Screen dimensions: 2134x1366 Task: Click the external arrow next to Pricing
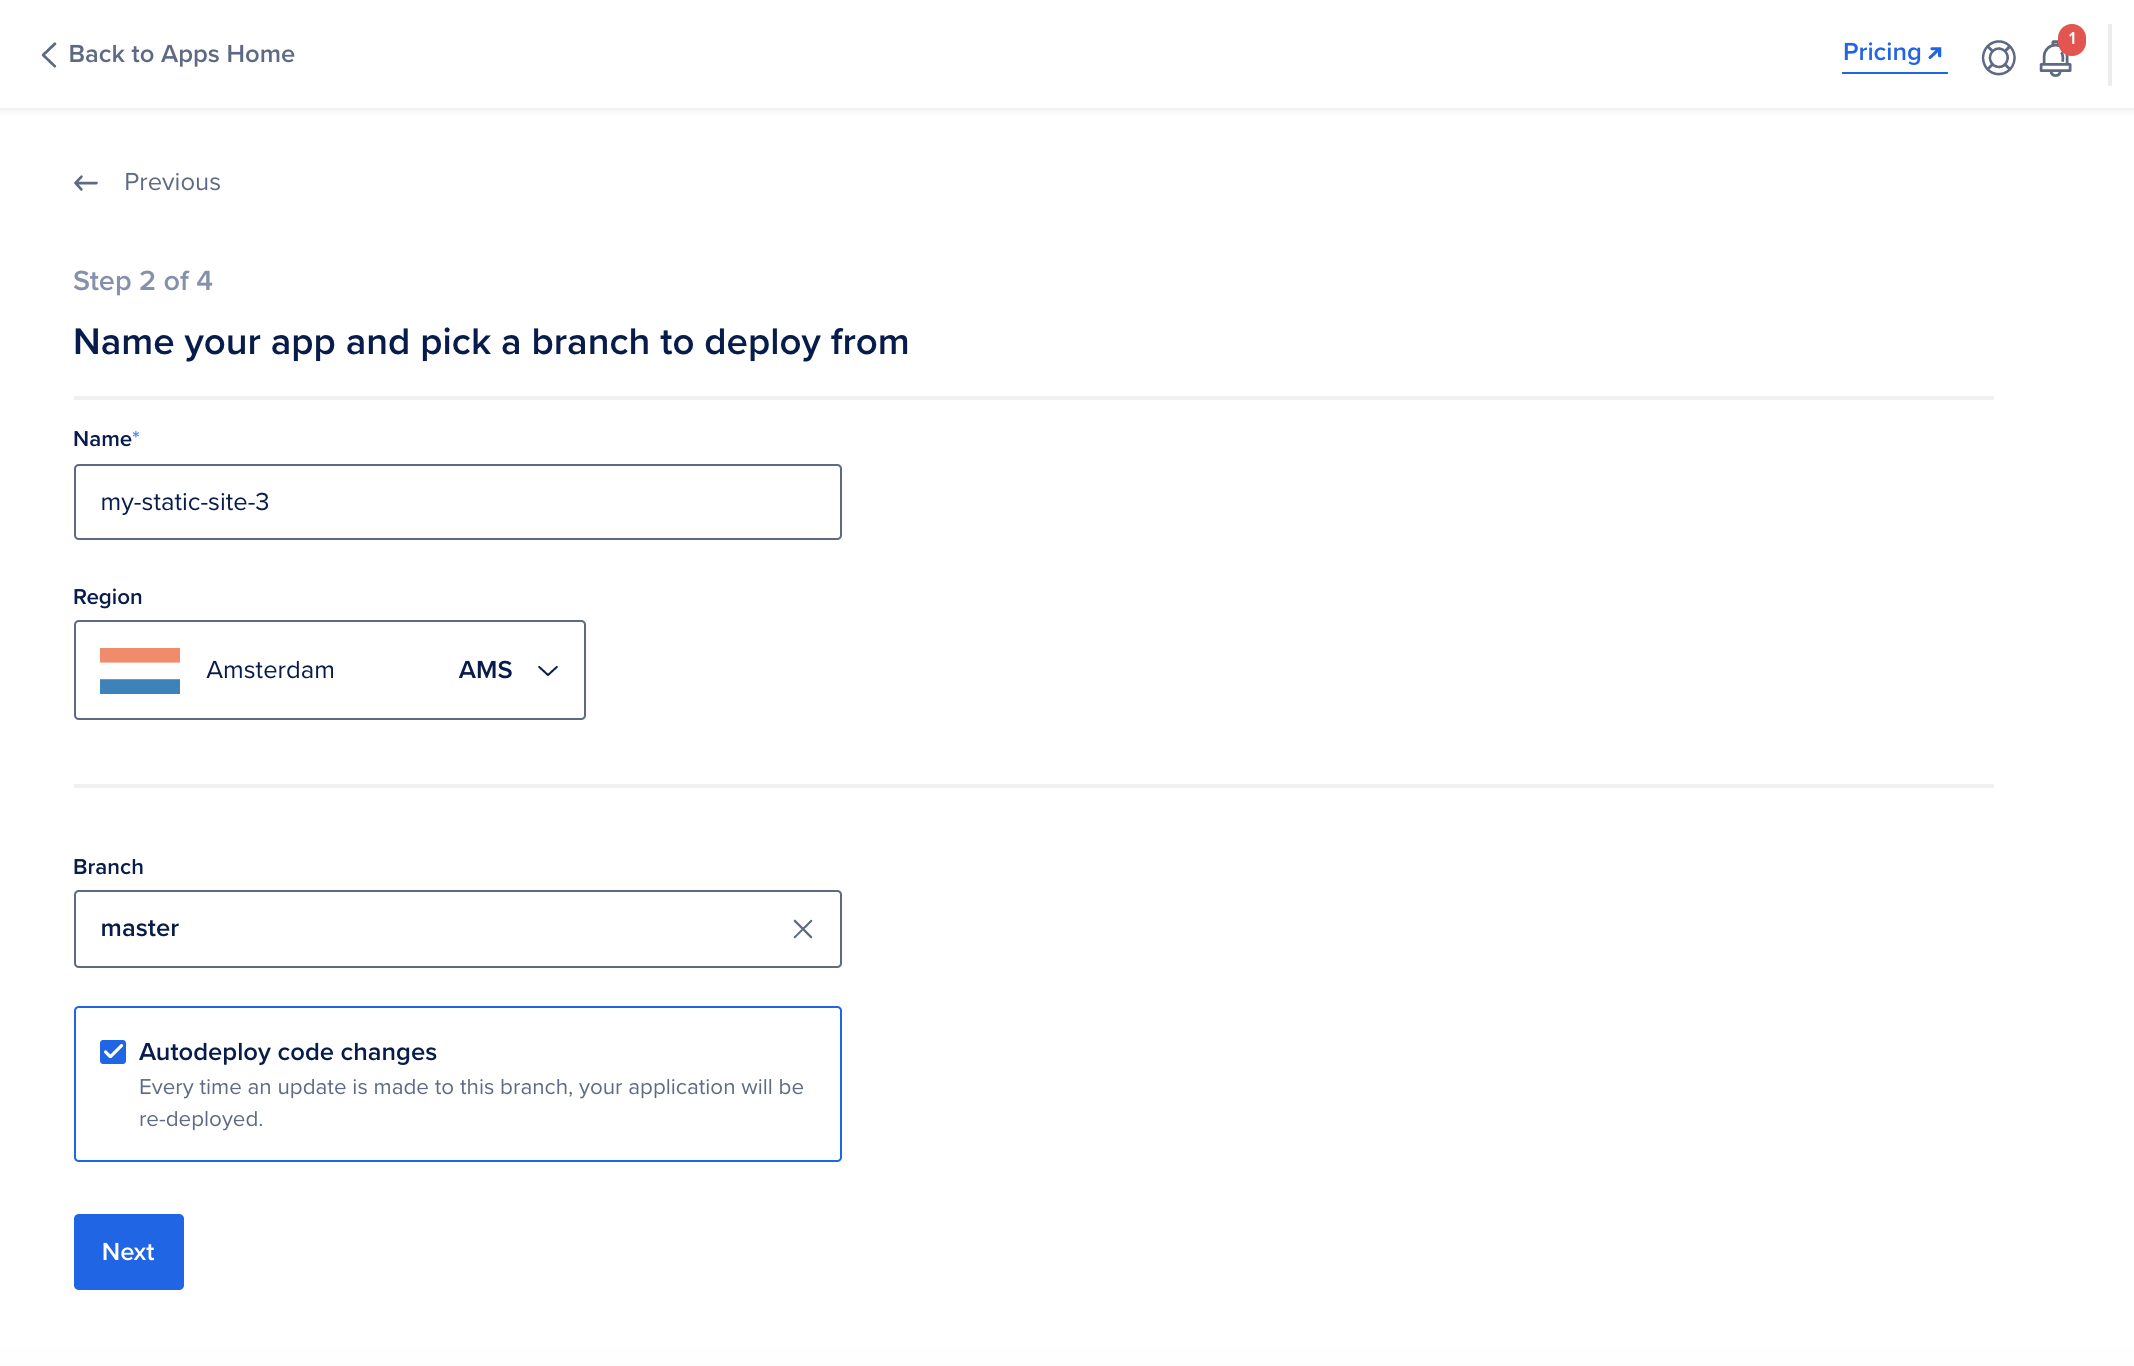pos(1936,53)
